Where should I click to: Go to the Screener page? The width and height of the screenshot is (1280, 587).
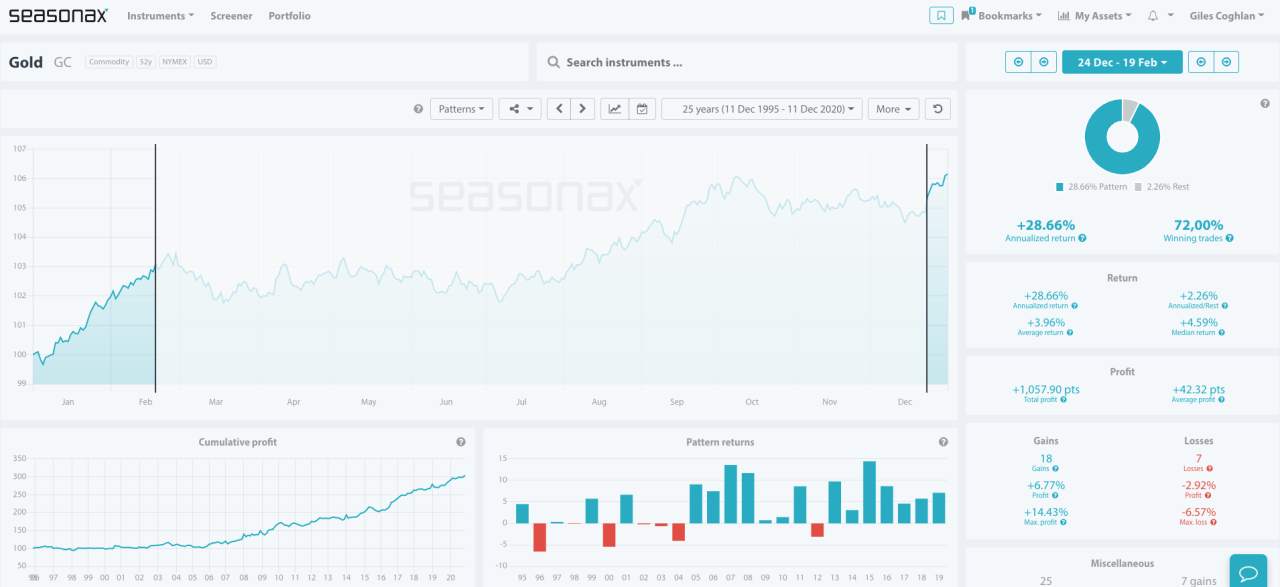(231, 16)
